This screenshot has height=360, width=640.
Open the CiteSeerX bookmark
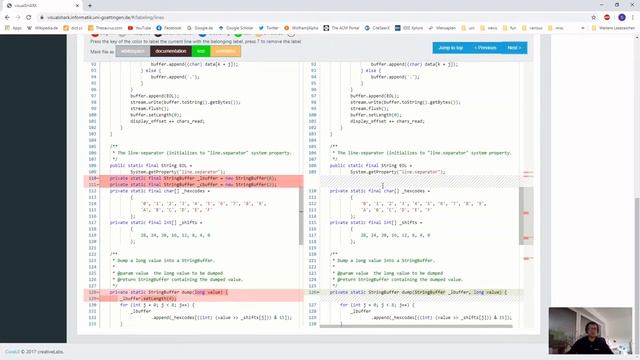[x=378, y=28]
